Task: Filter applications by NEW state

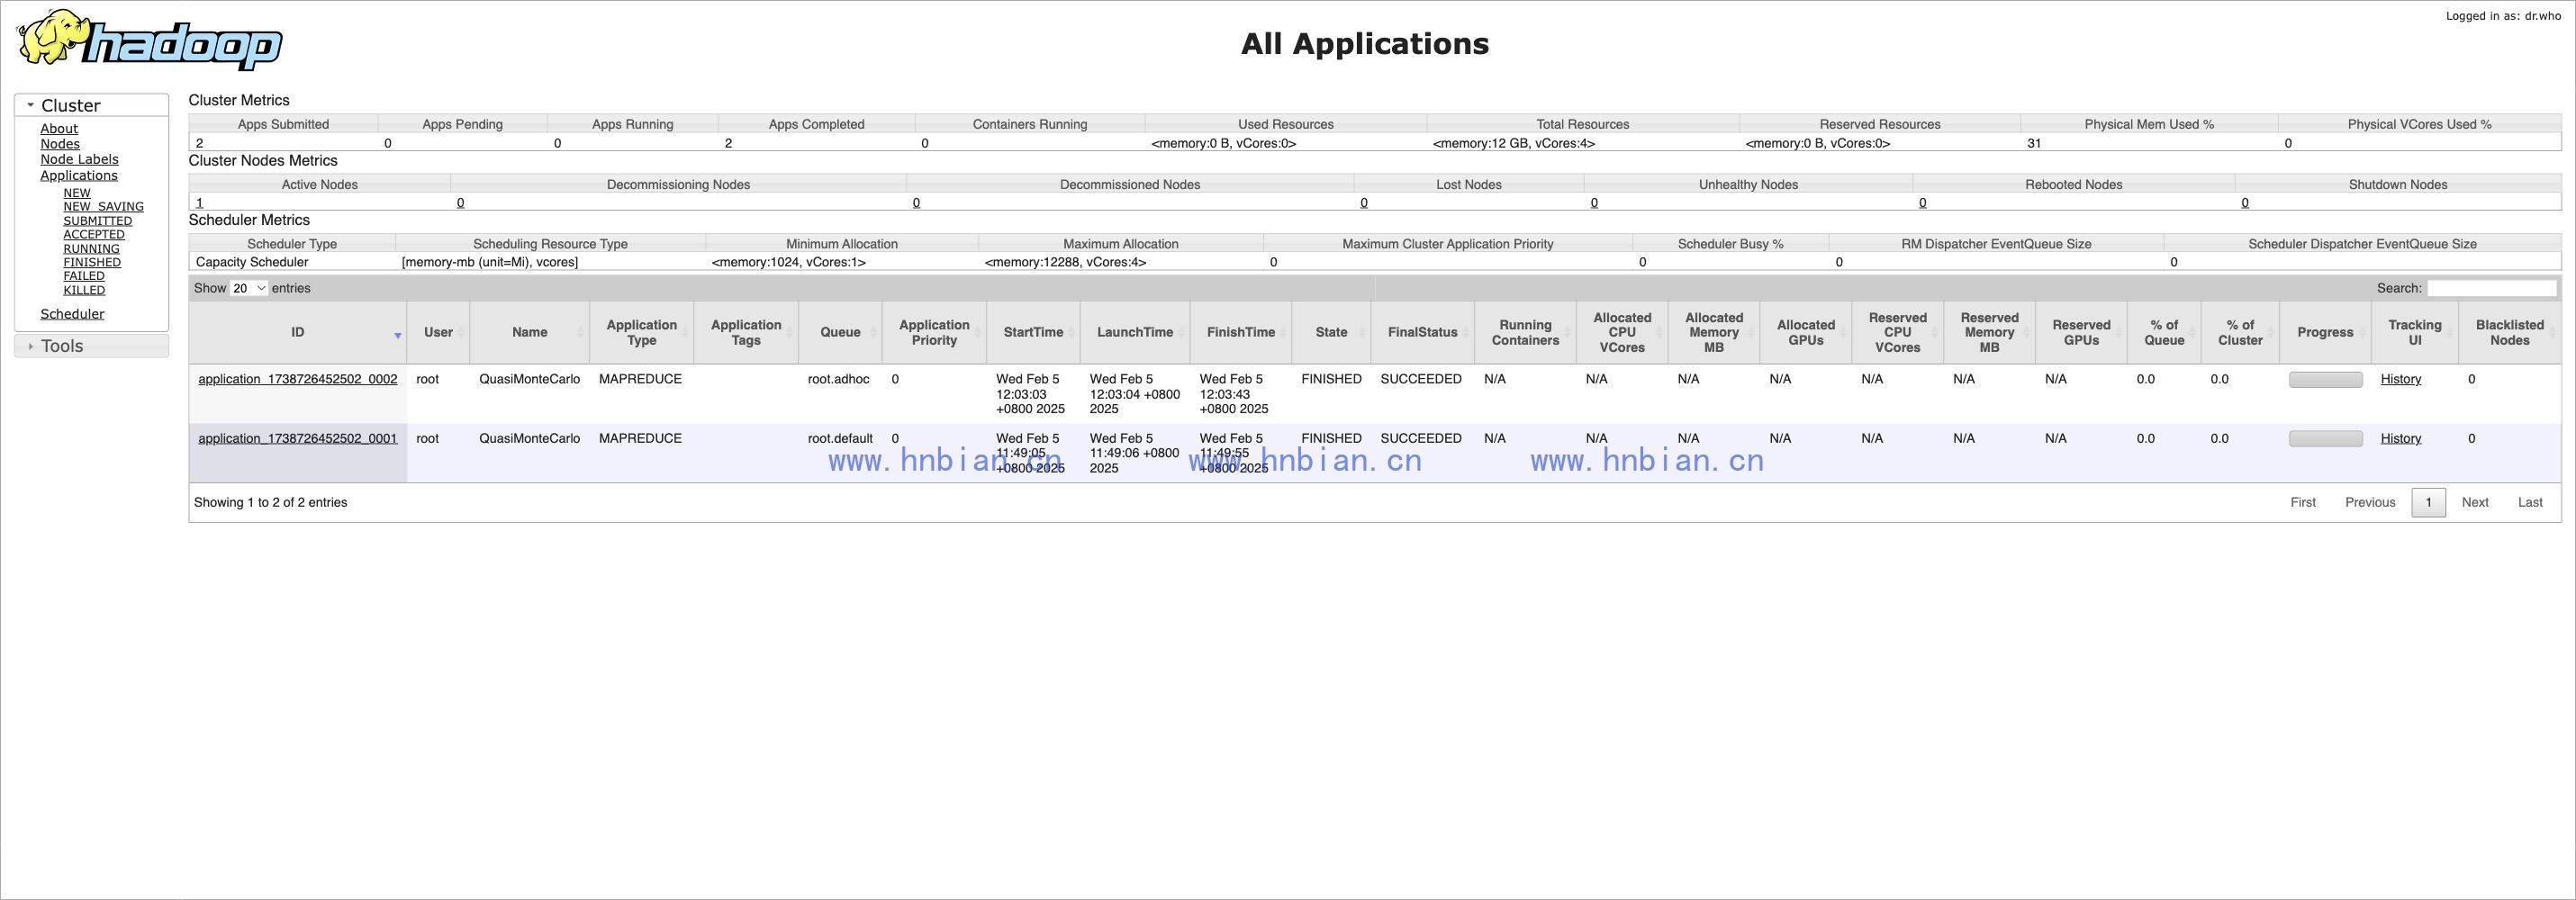Action: [x=77, y=193]
